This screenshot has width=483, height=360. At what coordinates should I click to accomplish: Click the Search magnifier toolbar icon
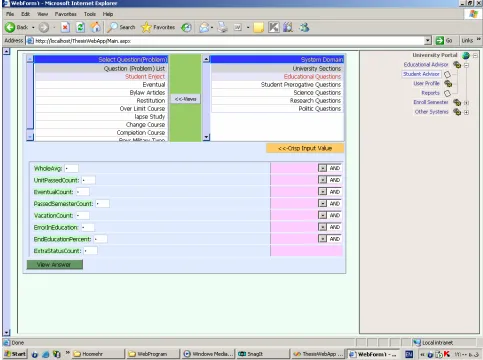click(x=112, y=27)
